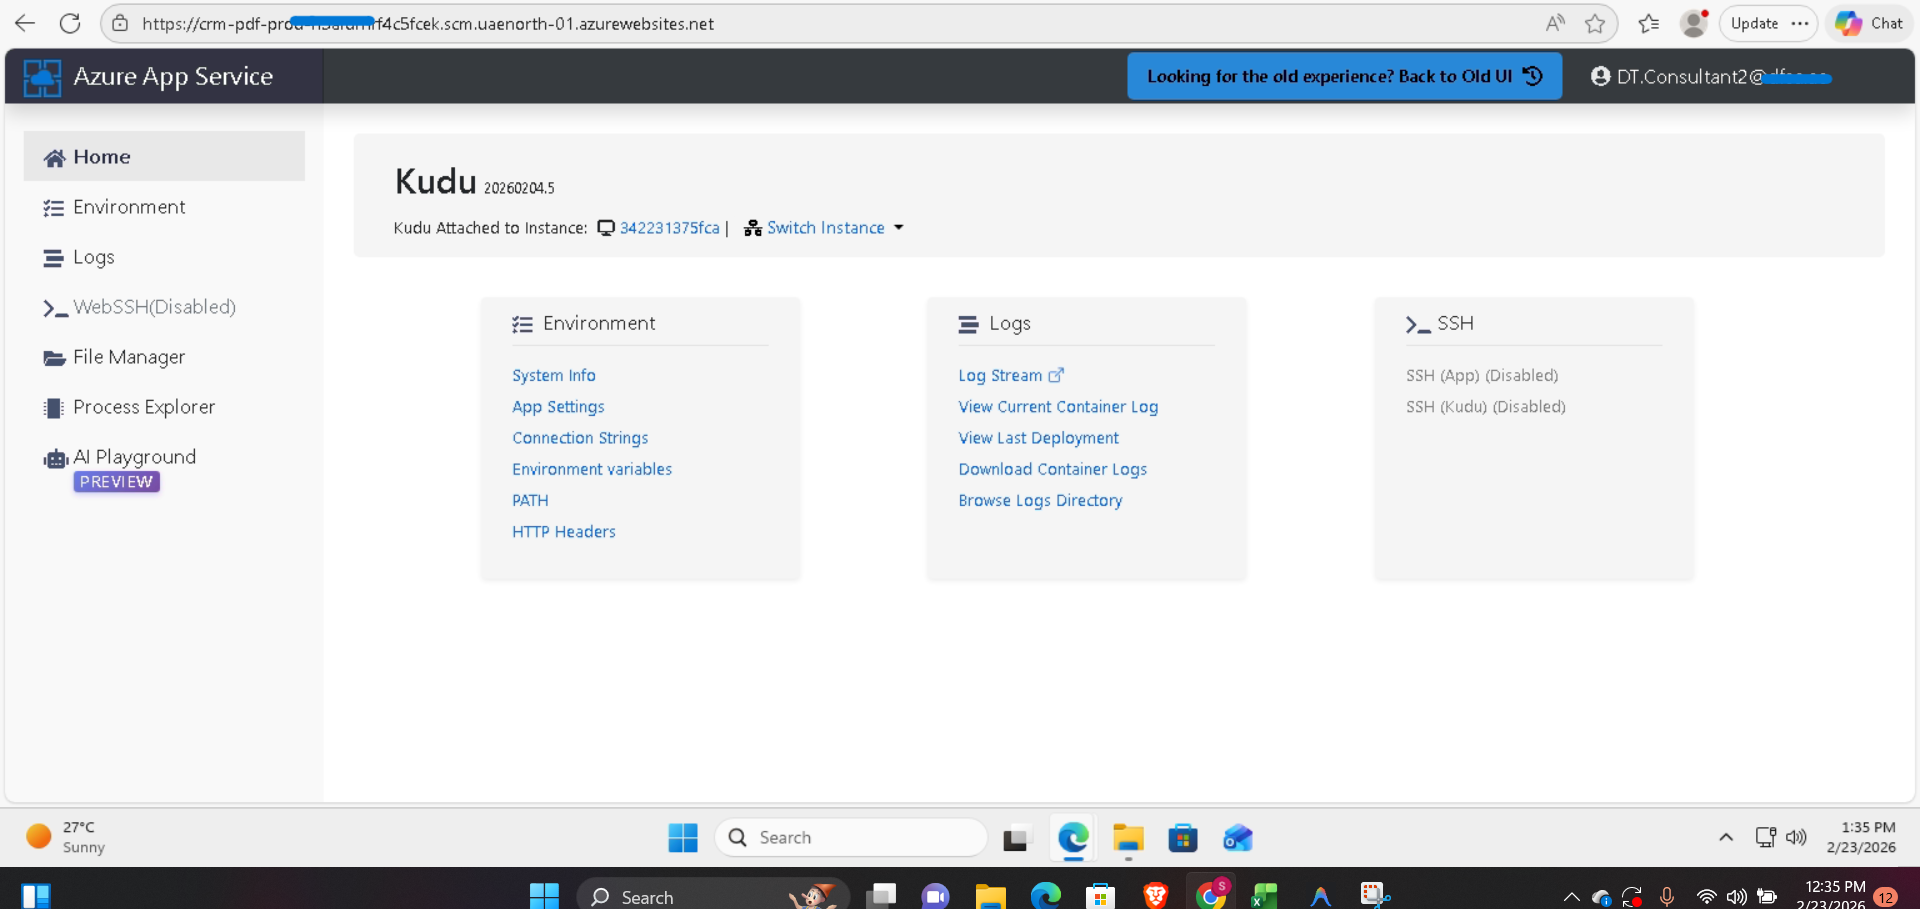Click the Azure App Service logo
The image size is (1920, 909).
pos(42,77)
